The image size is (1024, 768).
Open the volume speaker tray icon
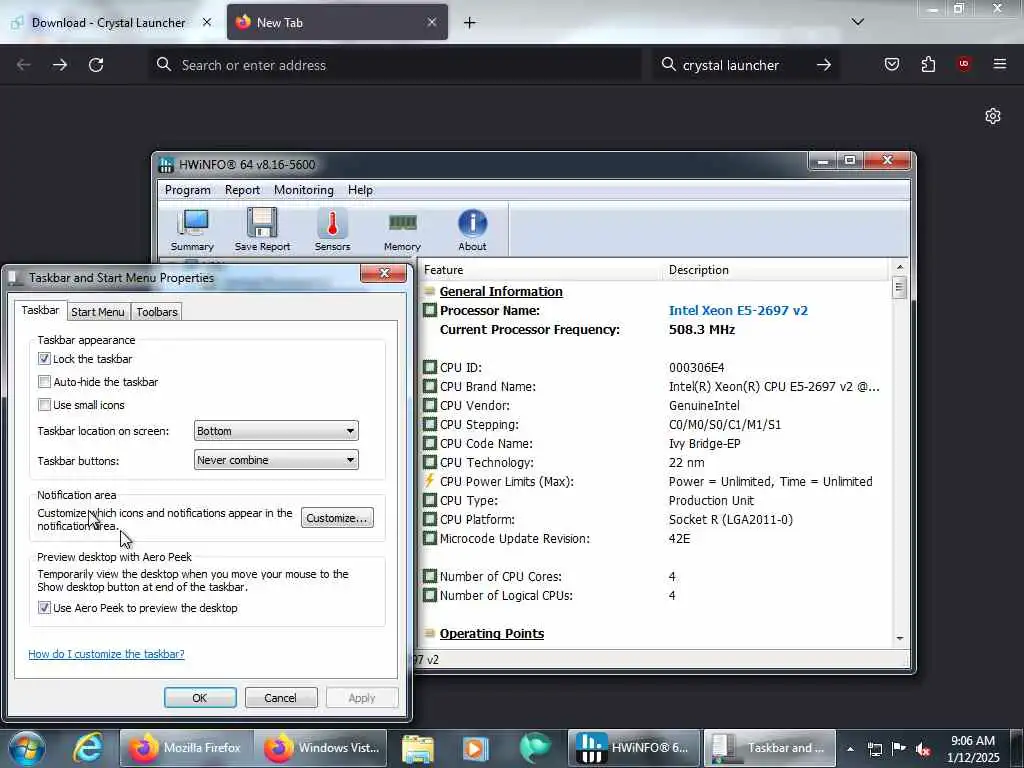pos(923,749)
